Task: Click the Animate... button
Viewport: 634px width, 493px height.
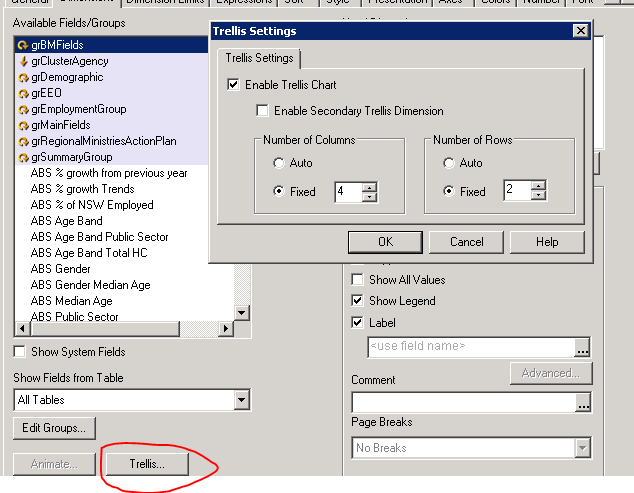Action: 54,464
